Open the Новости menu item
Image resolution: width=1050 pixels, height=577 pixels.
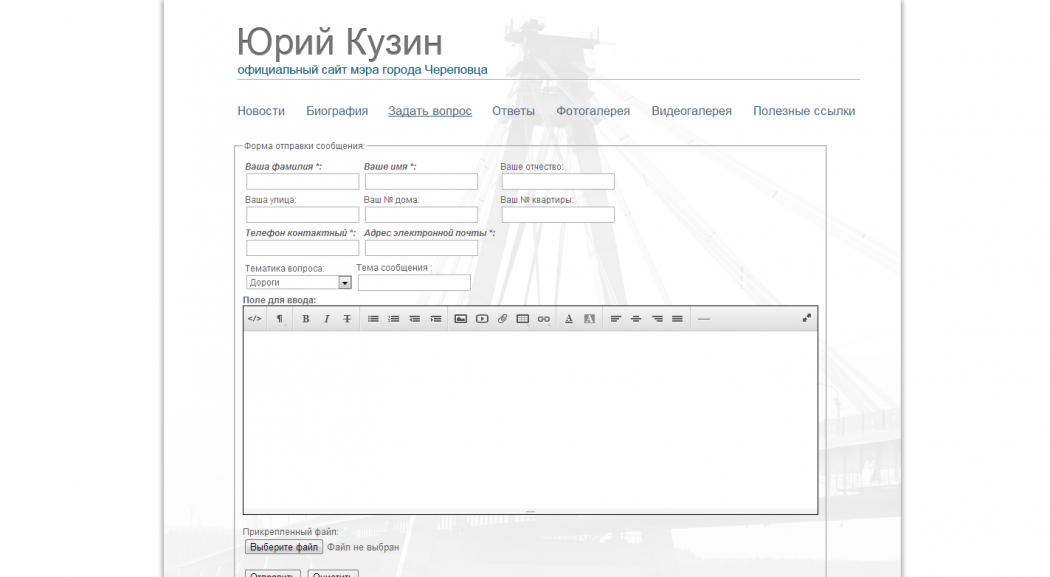[x=261, y=111]
